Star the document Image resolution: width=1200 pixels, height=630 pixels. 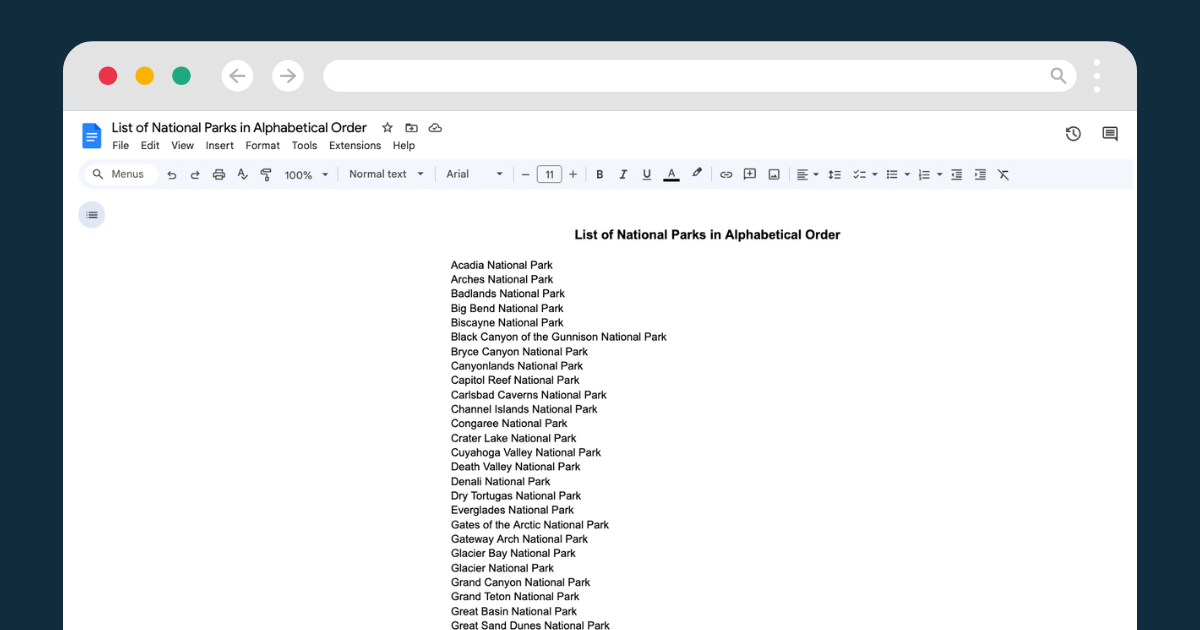point(388,128)
